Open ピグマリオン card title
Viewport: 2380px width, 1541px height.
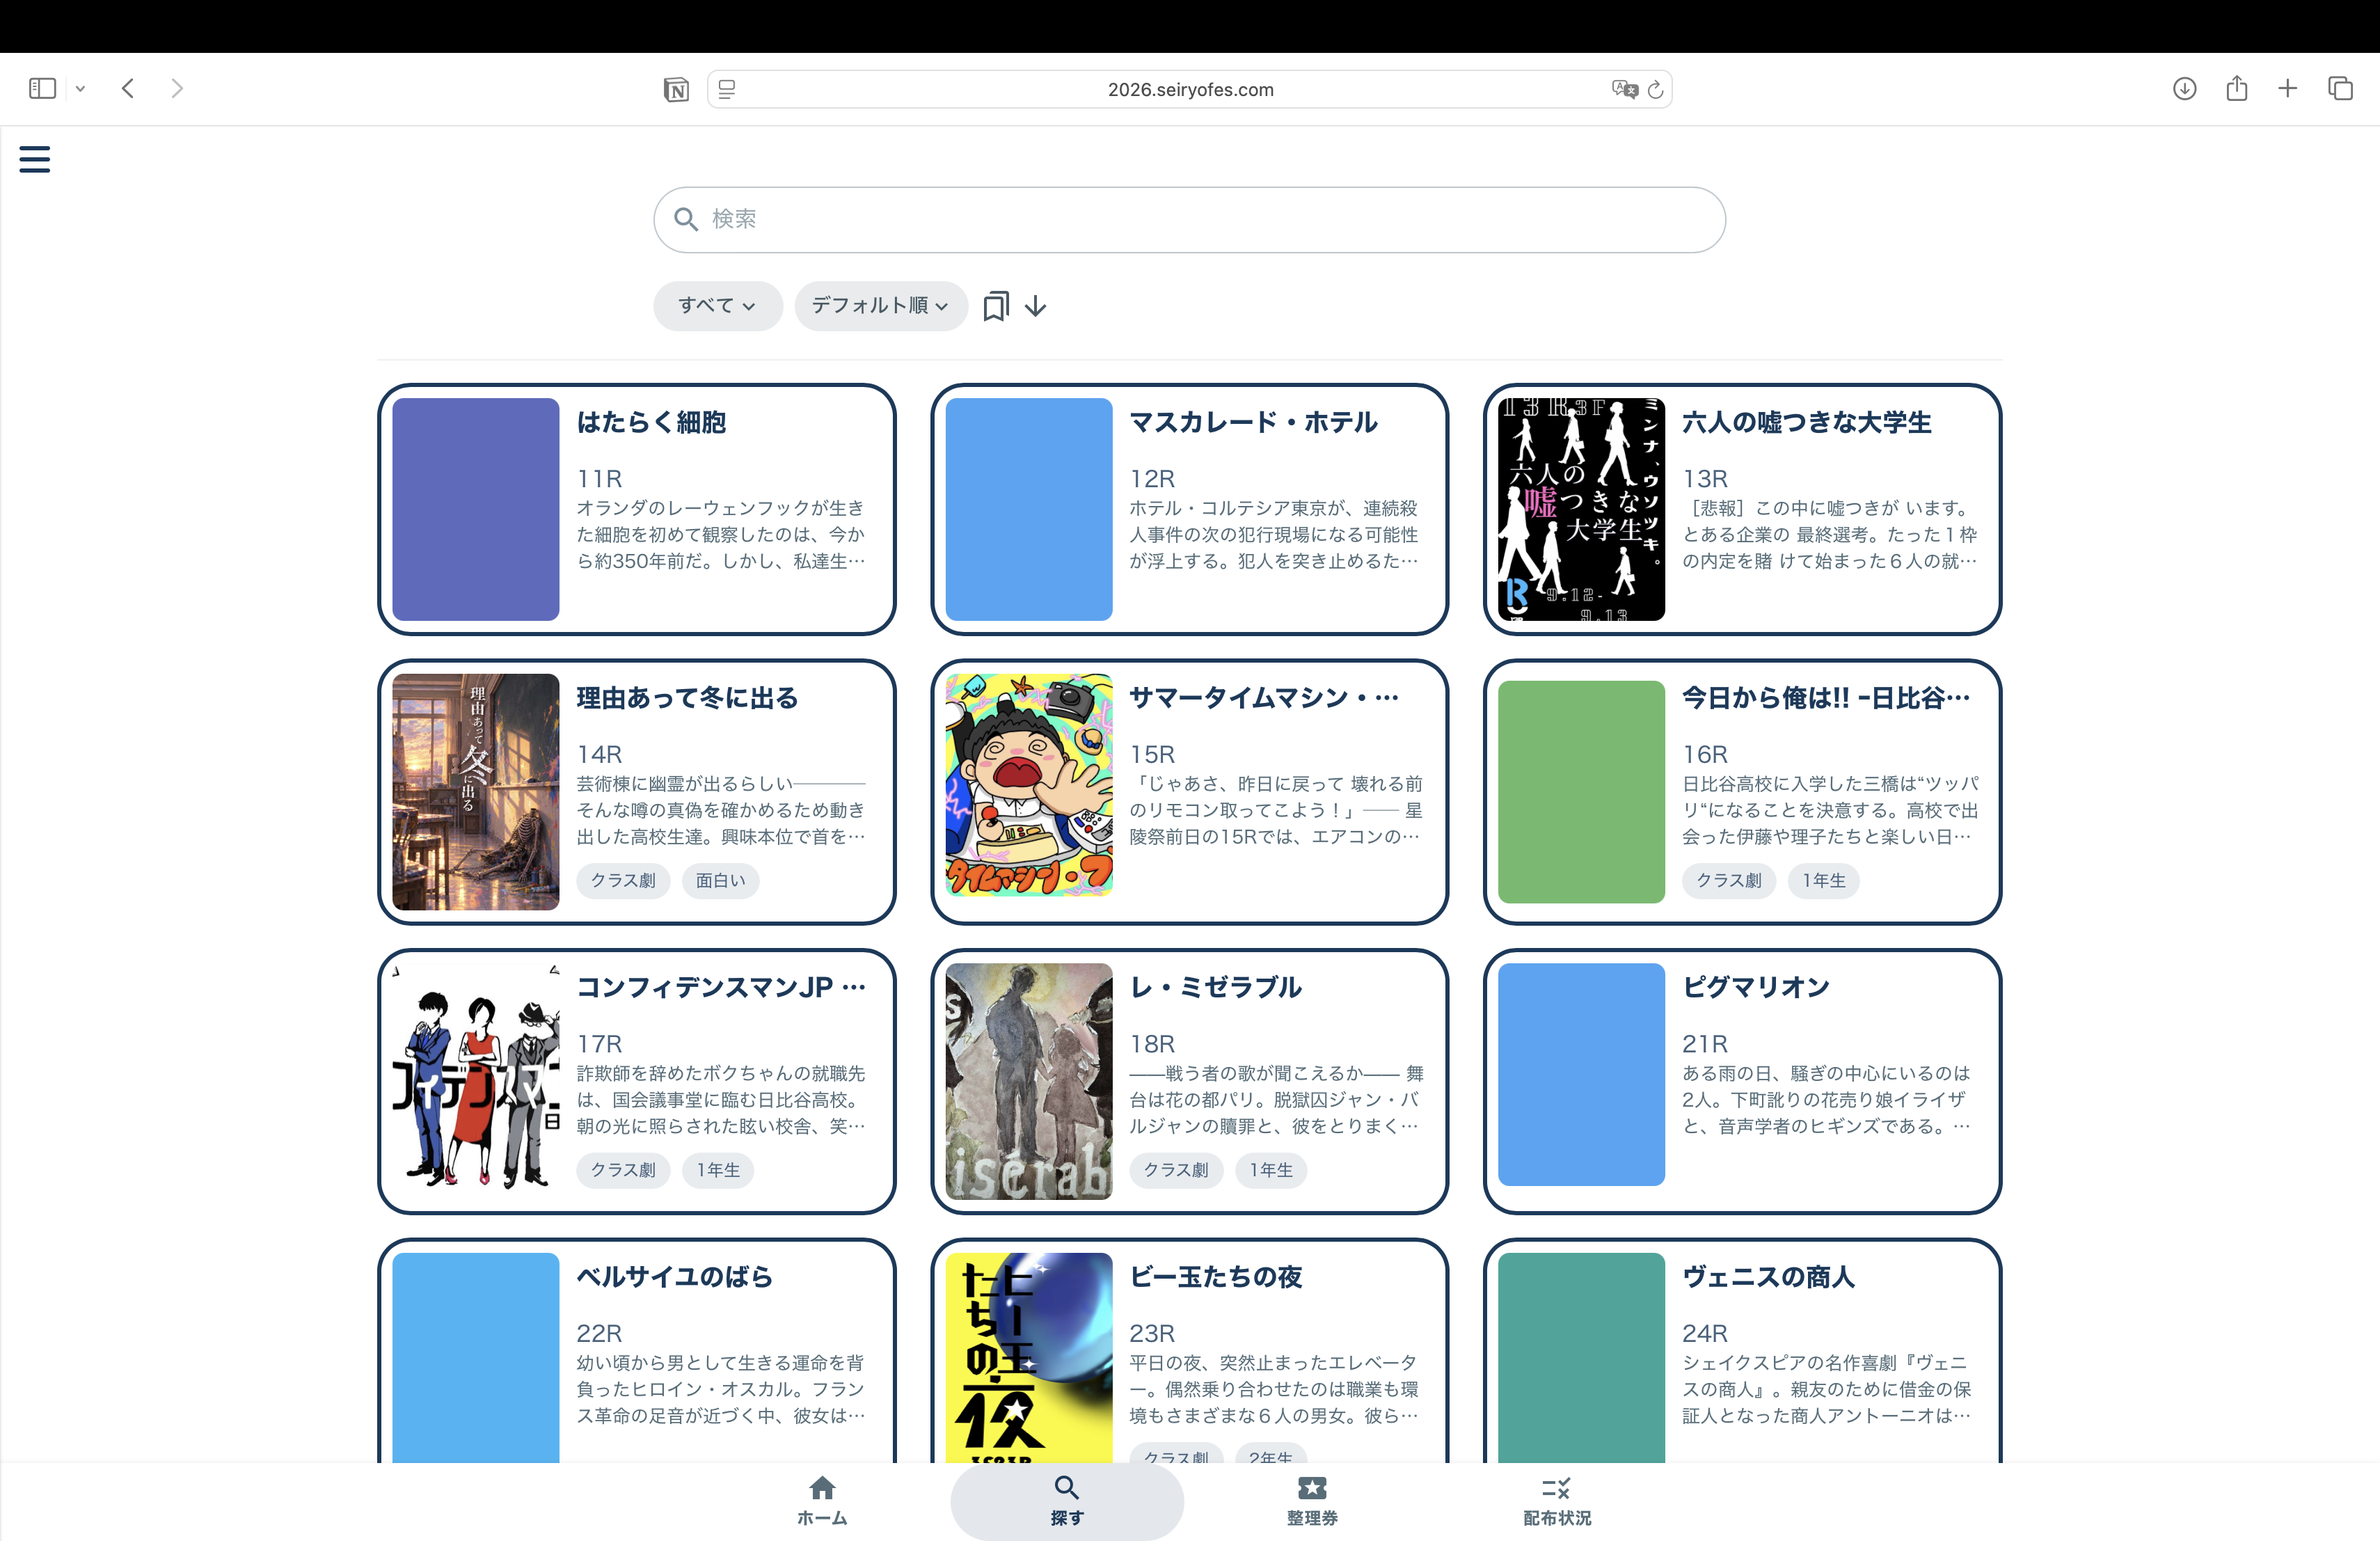1756,987
